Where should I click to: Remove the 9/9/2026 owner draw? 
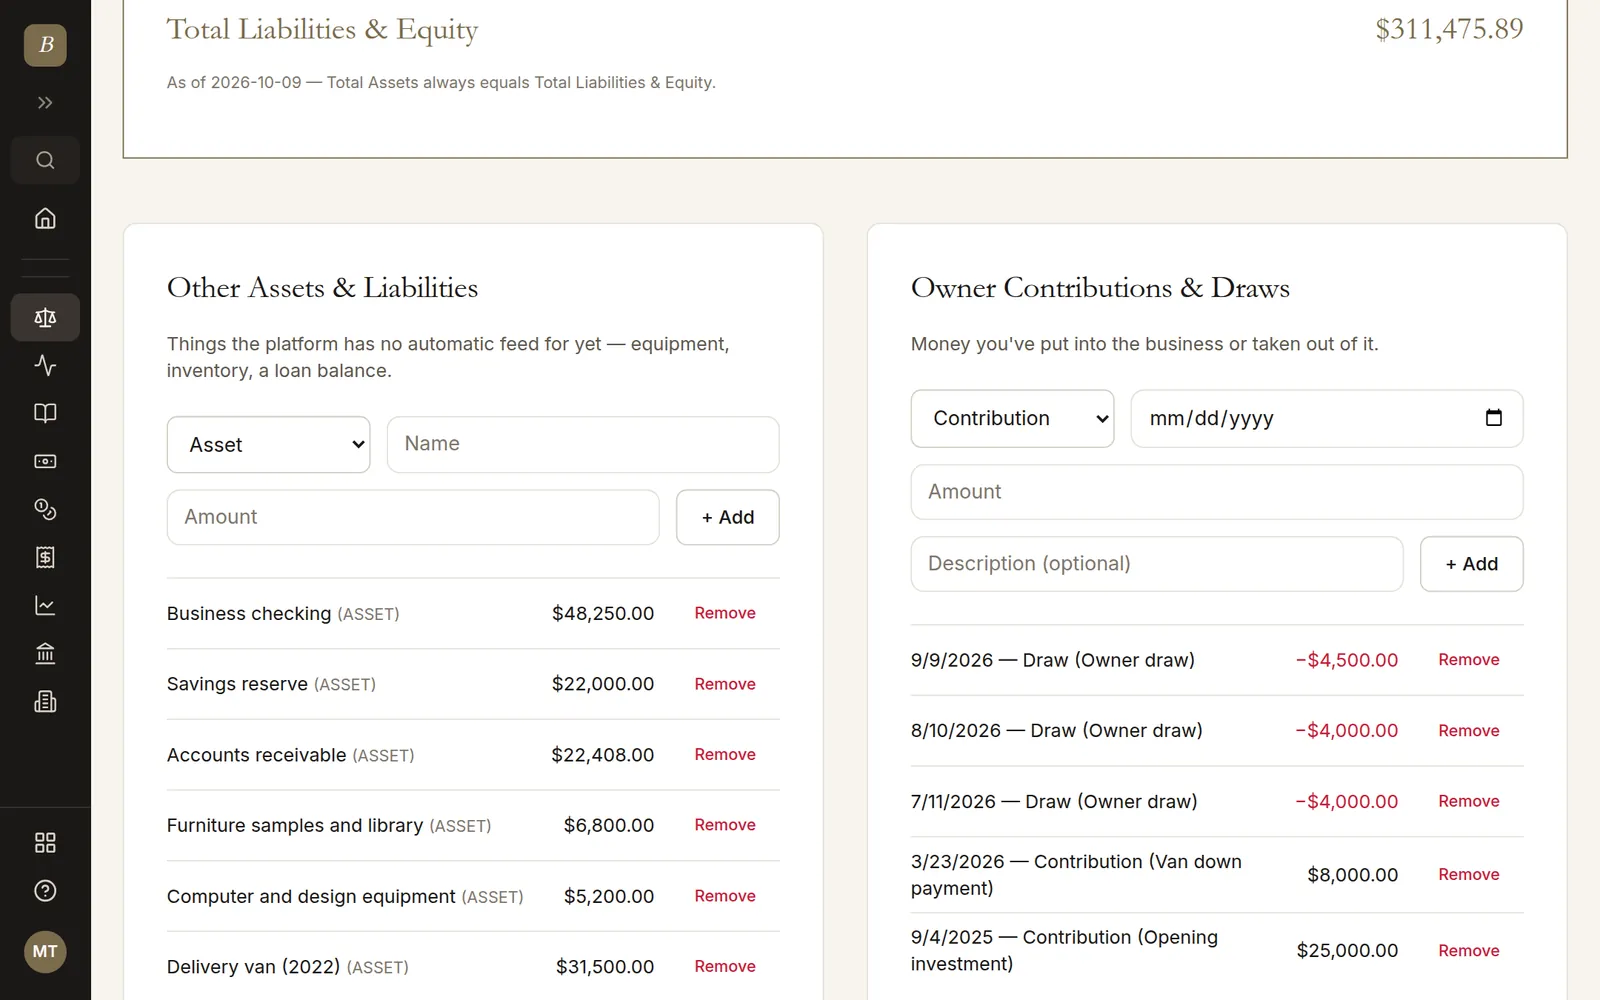pyautogui.click(x=1469, y=660)
